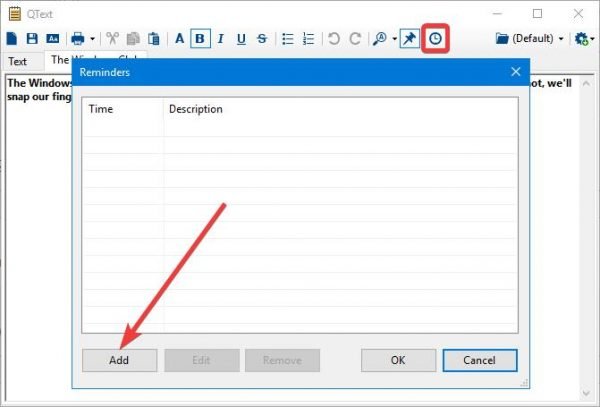Click the Undo icon
600x407 pixels.
[x=334, y=39]
